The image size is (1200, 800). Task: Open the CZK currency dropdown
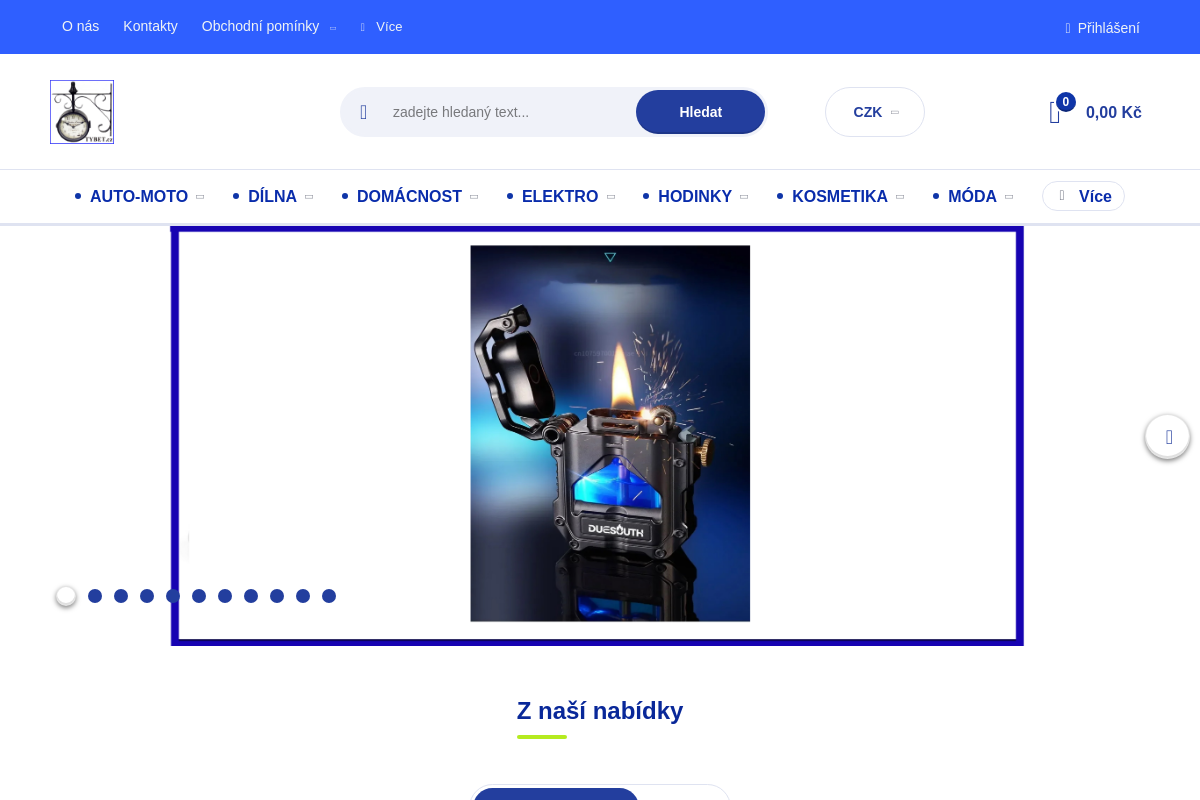pos(875,112)
